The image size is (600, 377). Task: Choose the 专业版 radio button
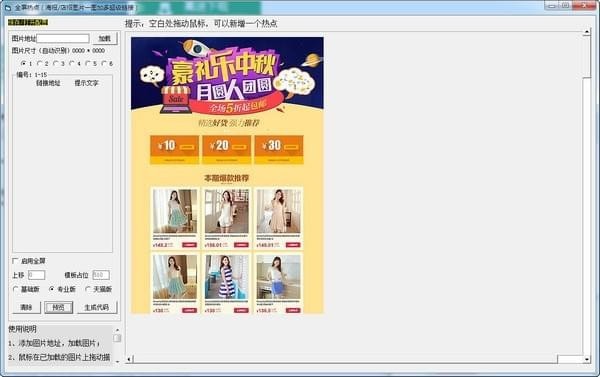pos(52,289)
